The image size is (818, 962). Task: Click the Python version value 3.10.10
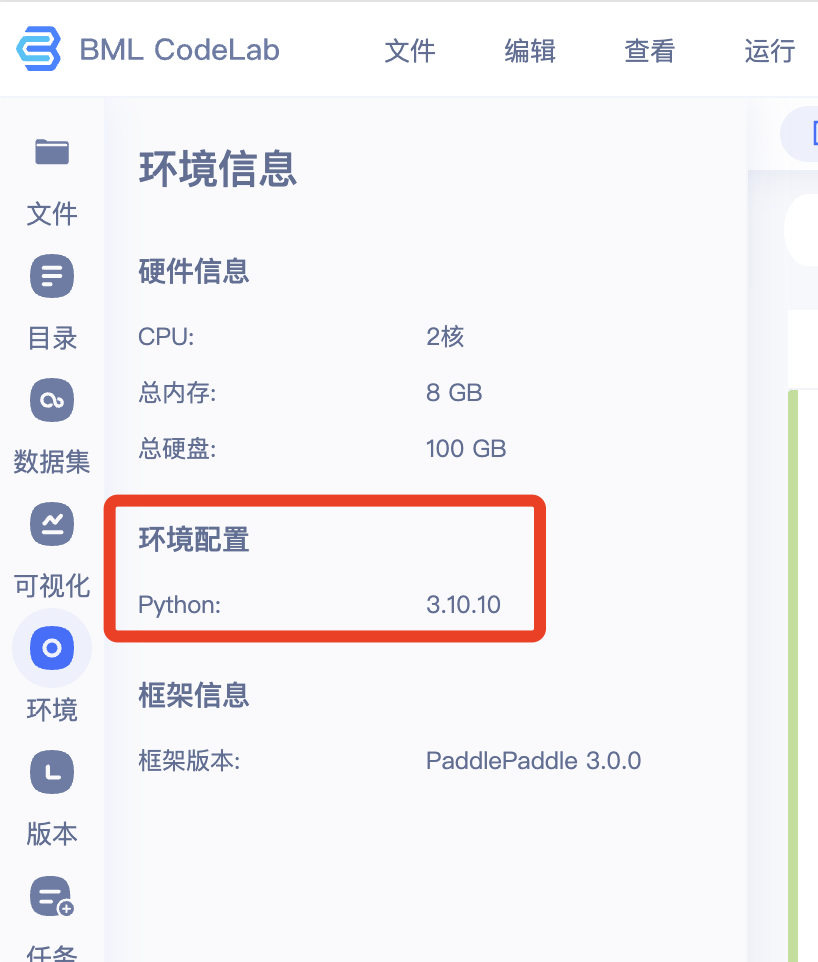point(463,604)
